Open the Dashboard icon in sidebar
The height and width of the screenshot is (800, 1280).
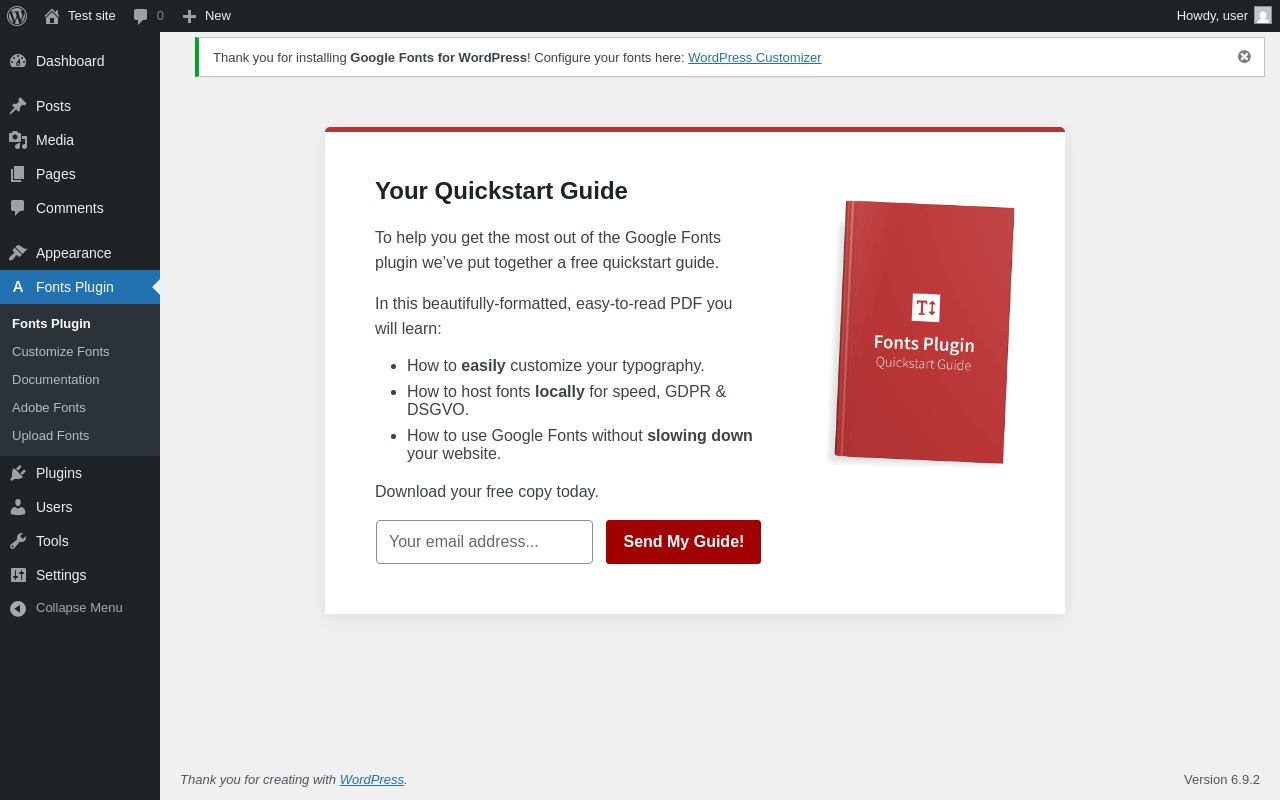tap(18, 61)
